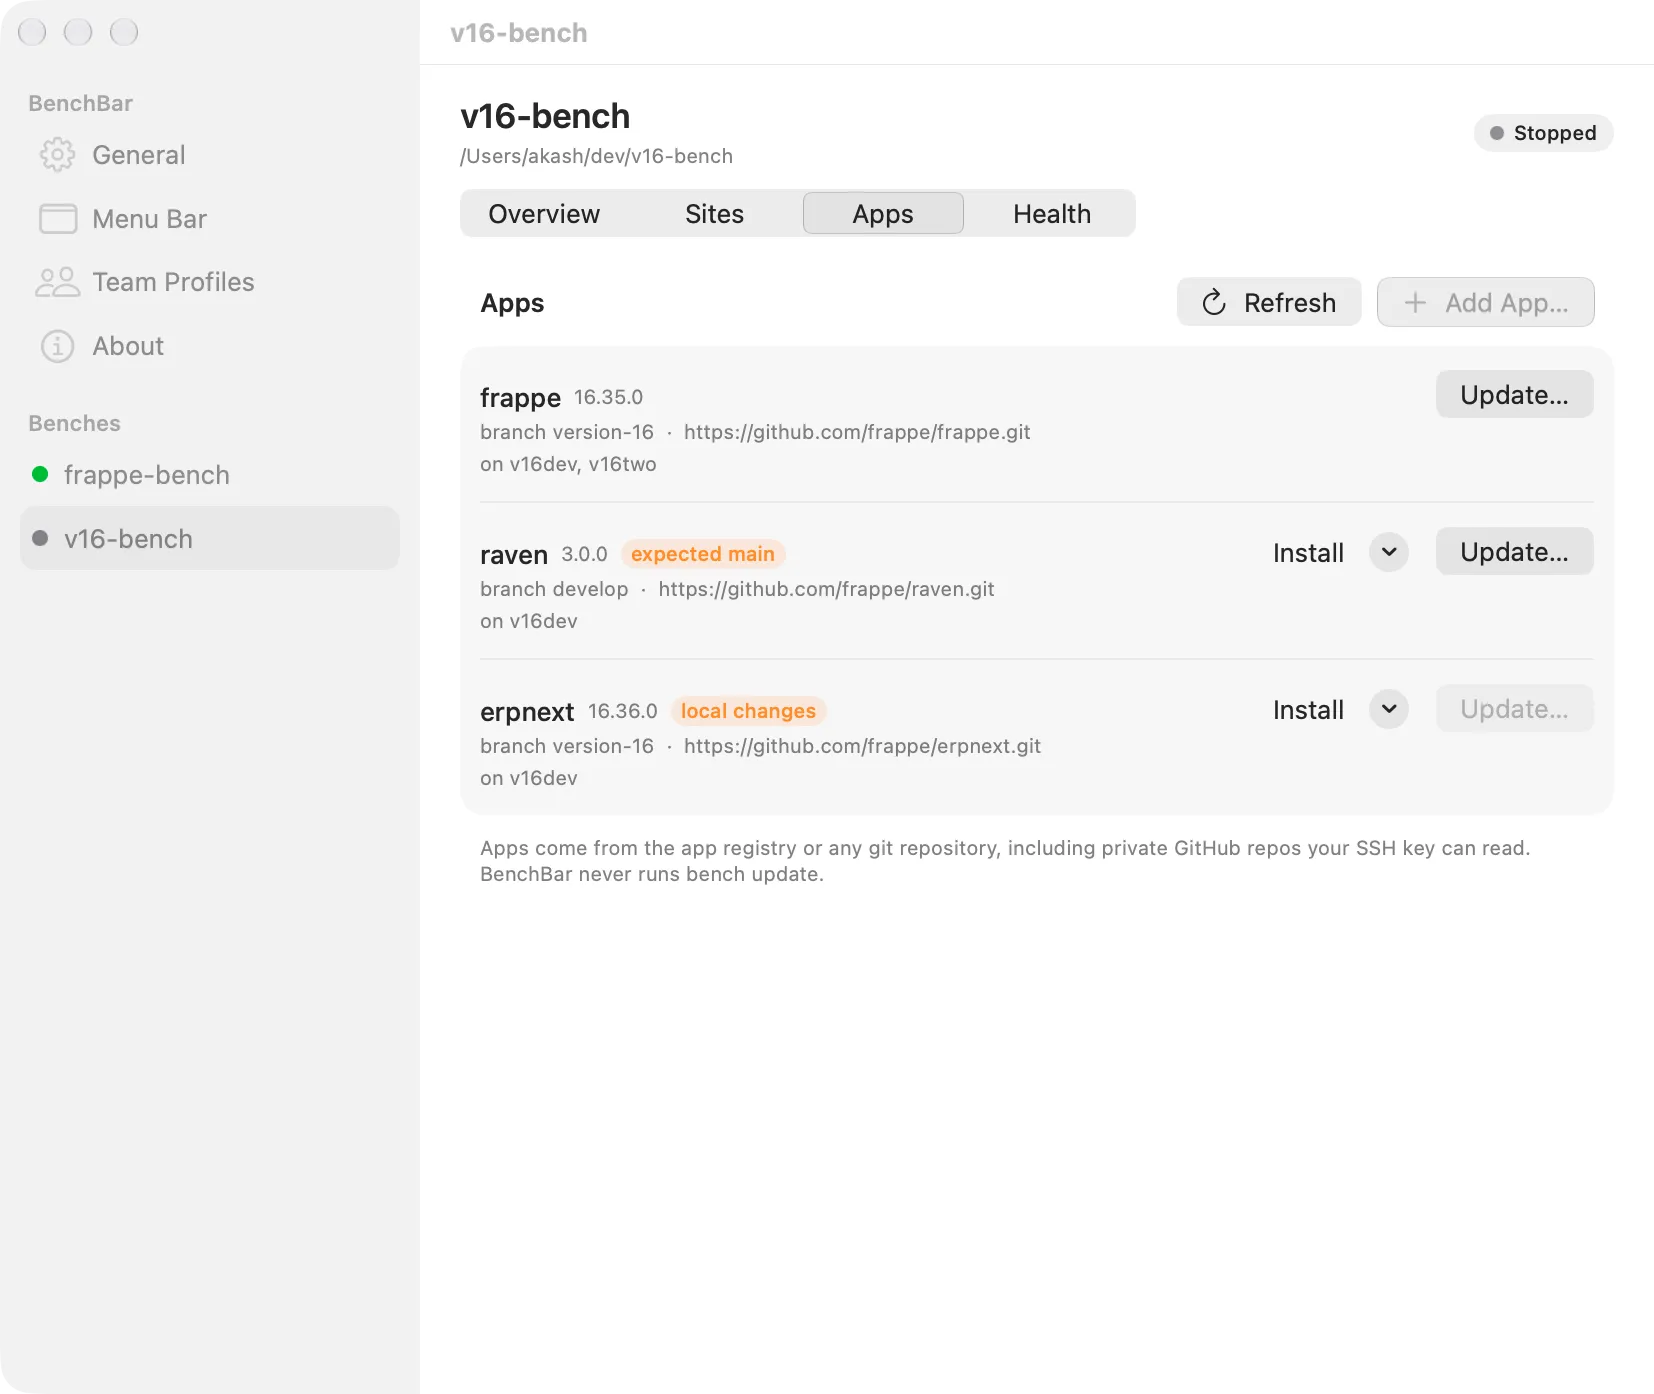Image resolution: width=1654 pixels, height=1394 pixels.
Task: Switch to the Overview tab
Action: coord(544,214)
